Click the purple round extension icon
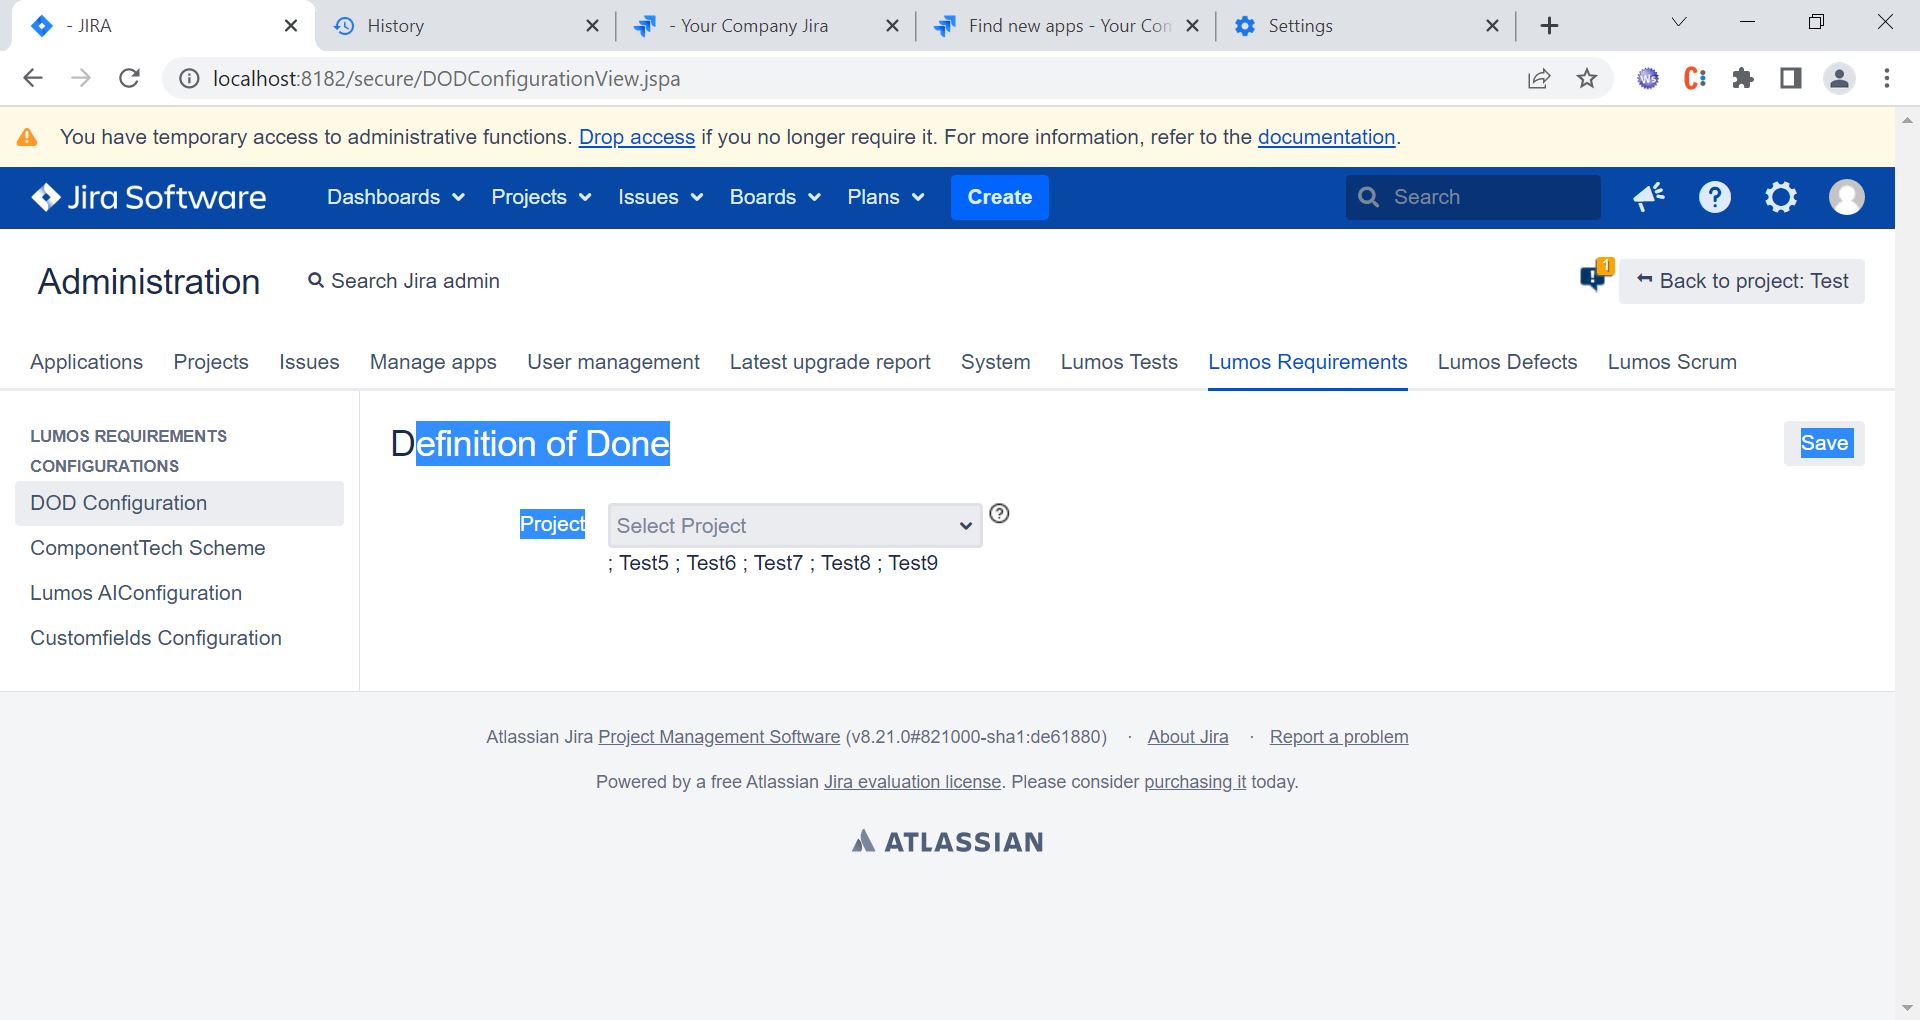This screenshot has height=1020, width=1920. click(x=1648, y=78)
